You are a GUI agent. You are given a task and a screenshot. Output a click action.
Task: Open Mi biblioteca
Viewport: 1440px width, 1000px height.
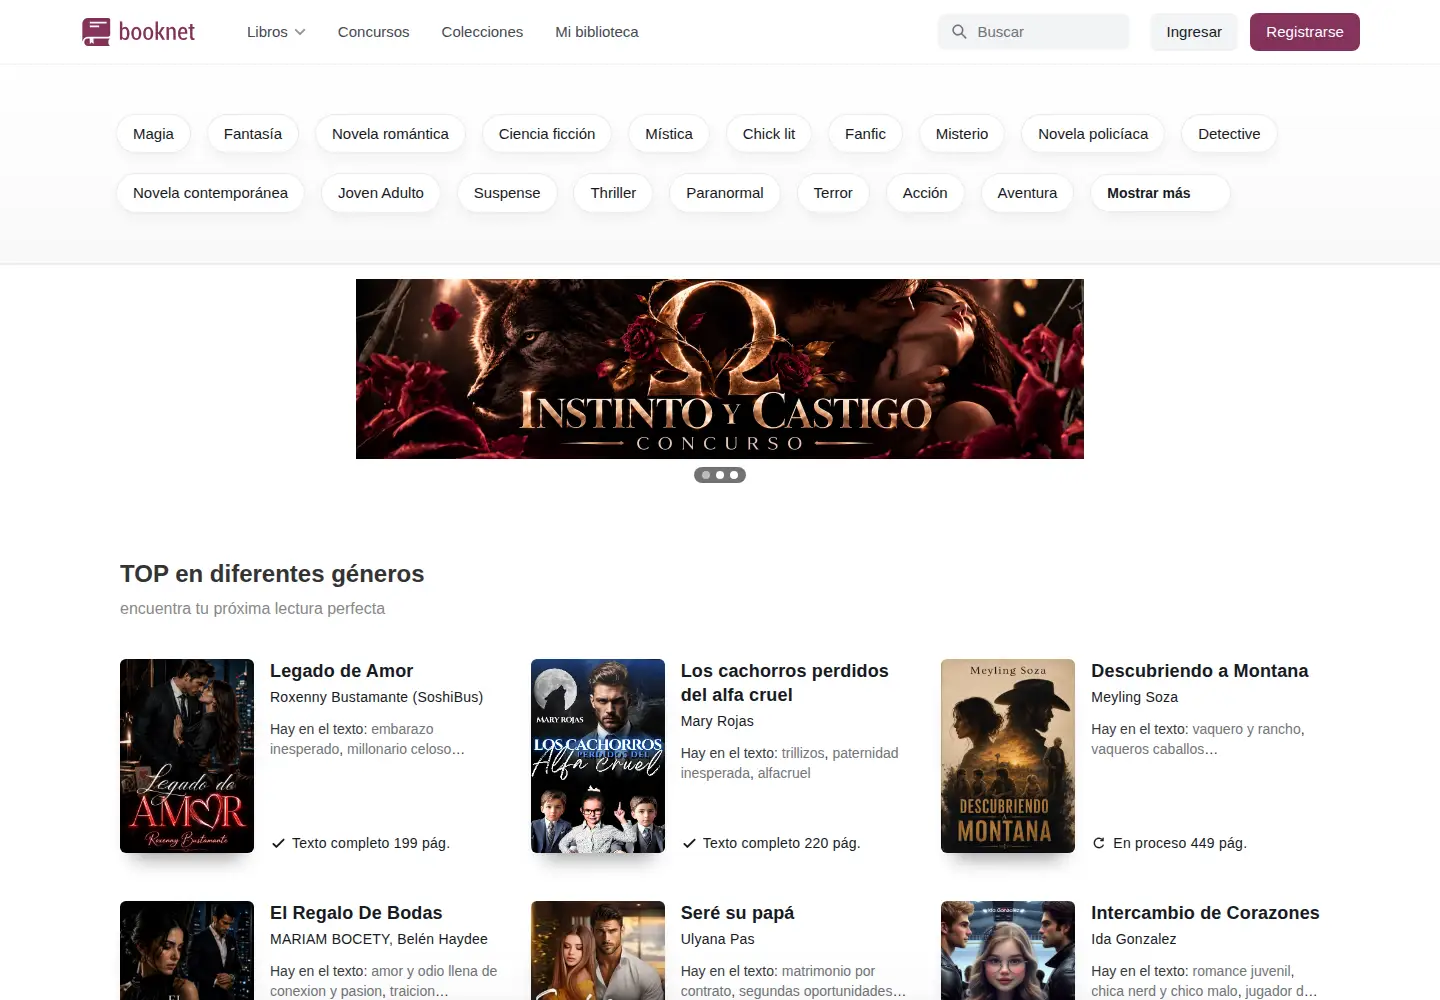coord(597,32)
